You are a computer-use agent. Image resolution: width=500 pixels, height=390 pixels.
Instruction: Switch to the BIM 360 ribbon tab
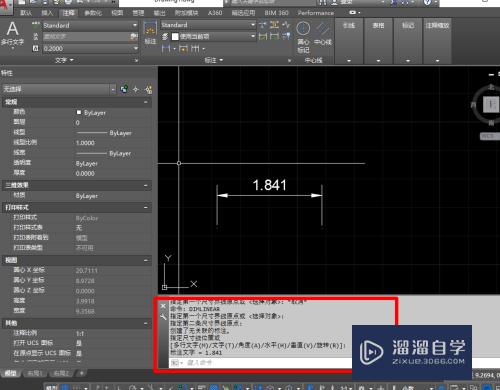[276, 13]
